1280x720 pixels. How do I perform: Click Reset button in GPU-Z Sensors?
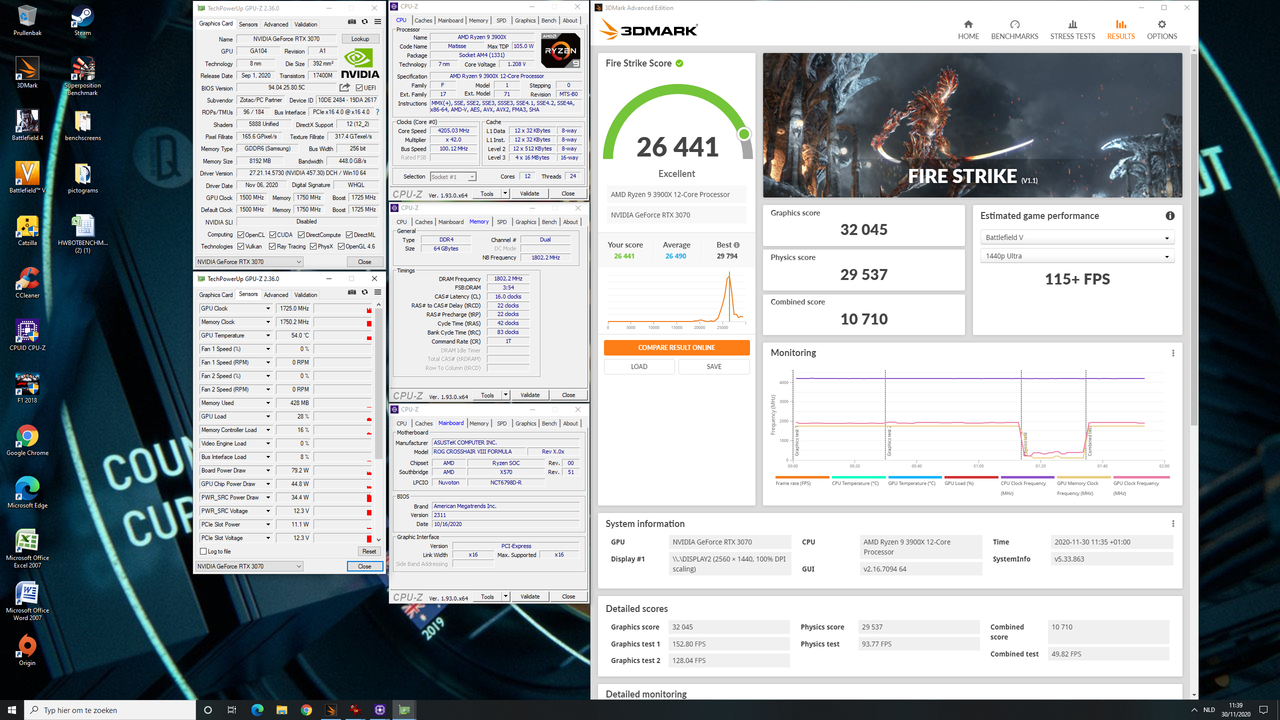point(369,551)
